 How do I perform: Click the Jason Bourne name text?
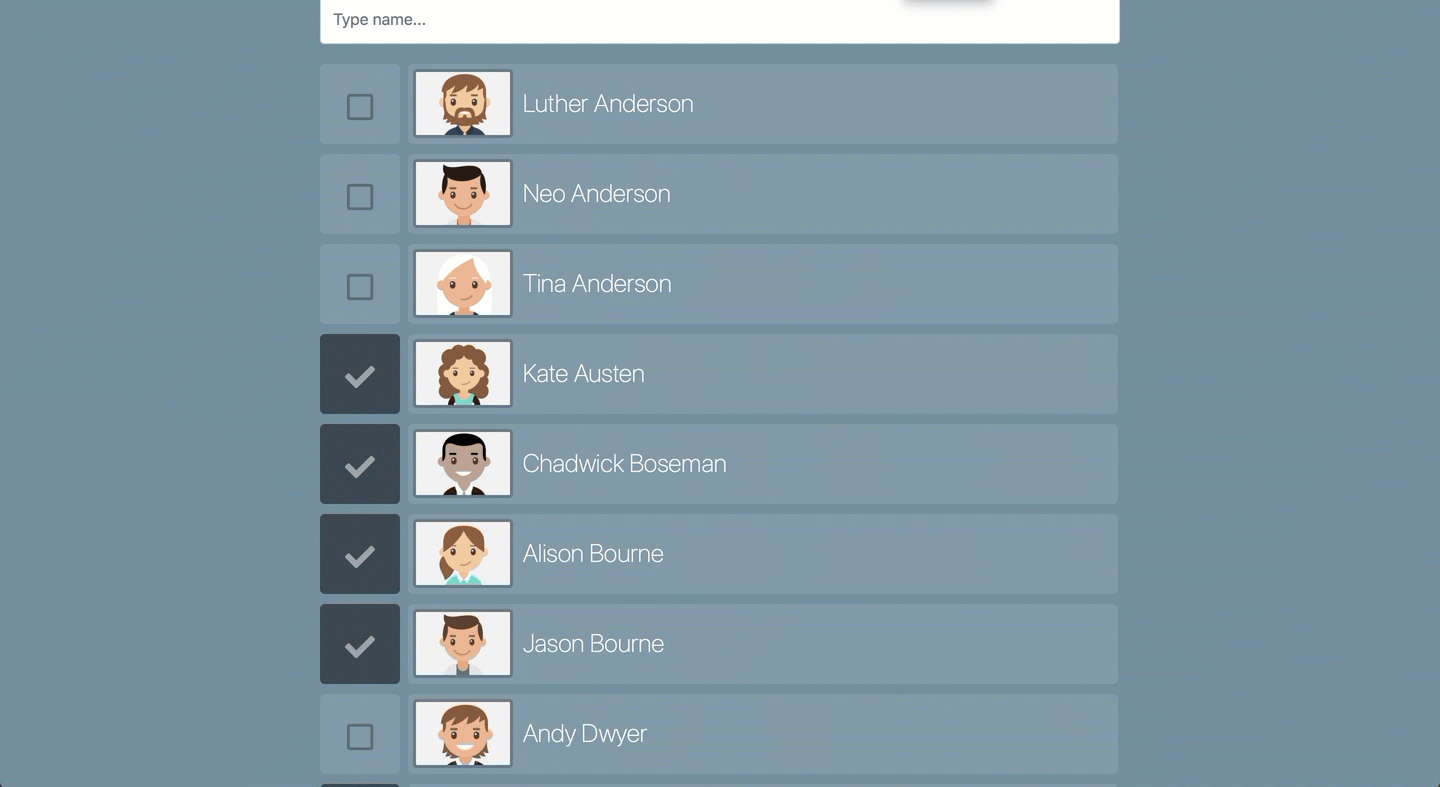click(x=593, y=644)
